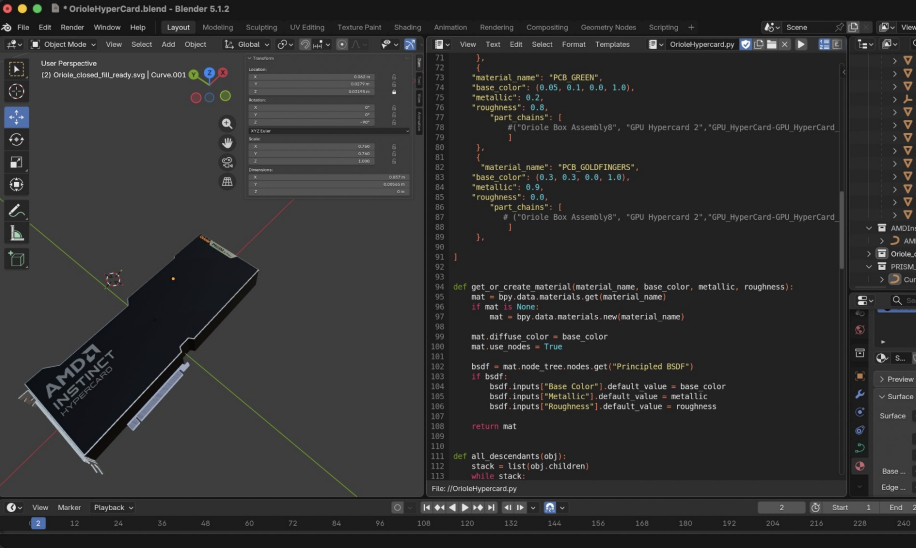The height and width of the screenshot is (548, 916).
Task: Switch between perspective and orthographic grid icon
Action: (x=227, y=181)
